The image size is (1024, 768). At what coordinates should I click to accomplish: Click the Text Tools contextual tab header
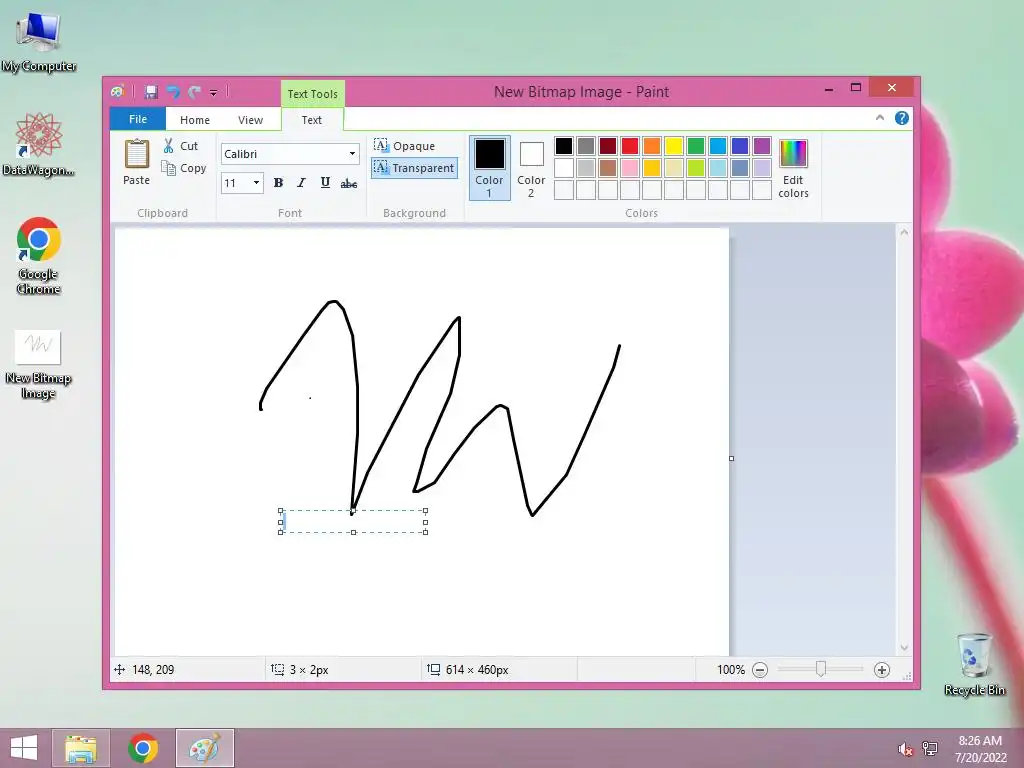[312, 93]
